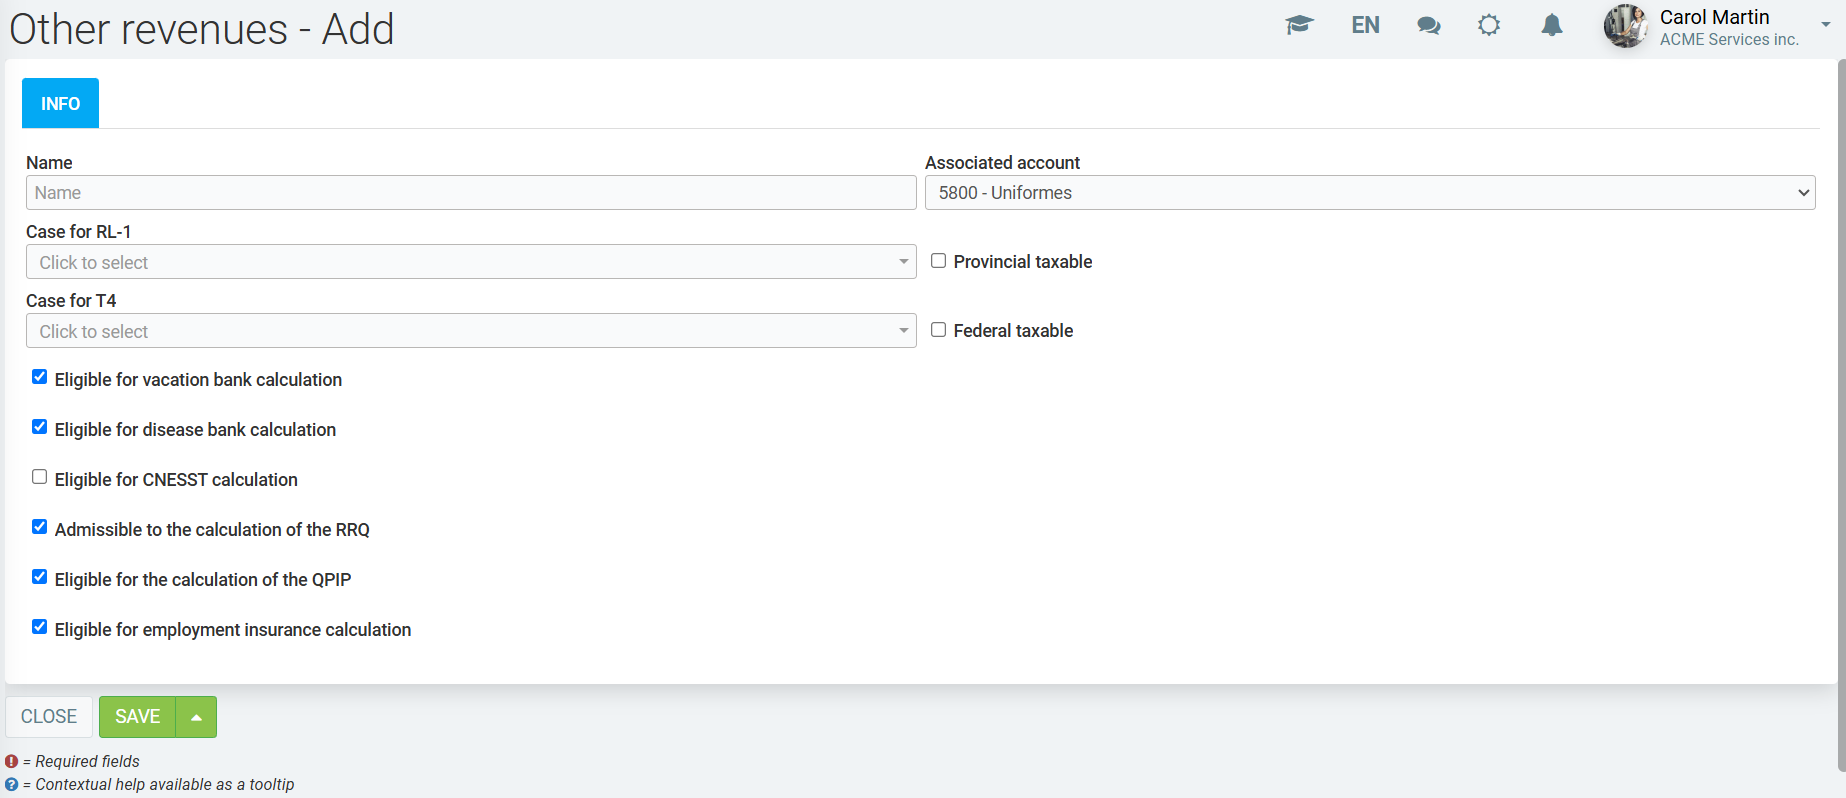This screenshot has width=1846, height=798.
Task: Open the graduation cap training icon
Action: 1298,25
